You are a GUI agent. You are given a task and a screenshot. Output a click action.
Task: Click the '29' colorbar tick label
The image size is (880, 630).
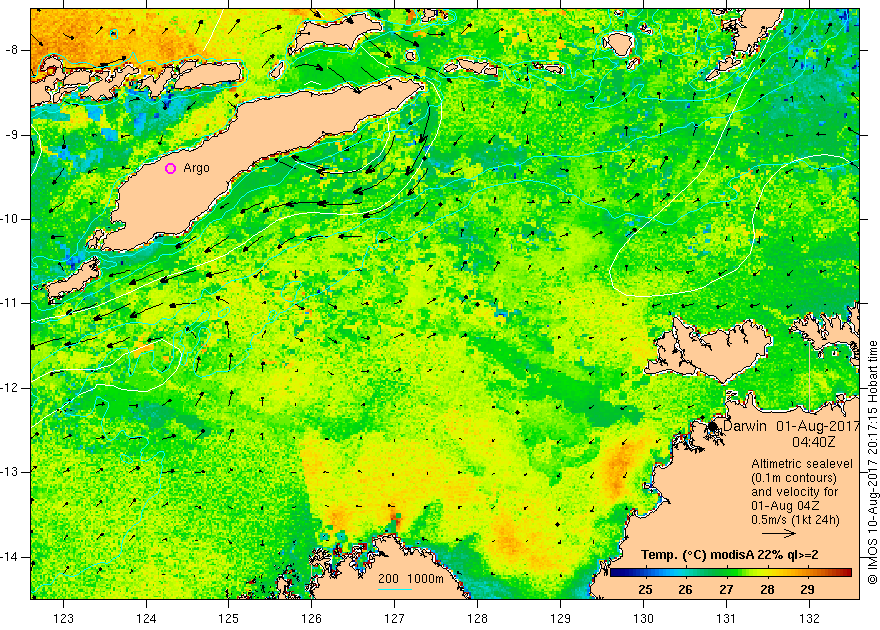pyautogui.click(x=807, y=589)
